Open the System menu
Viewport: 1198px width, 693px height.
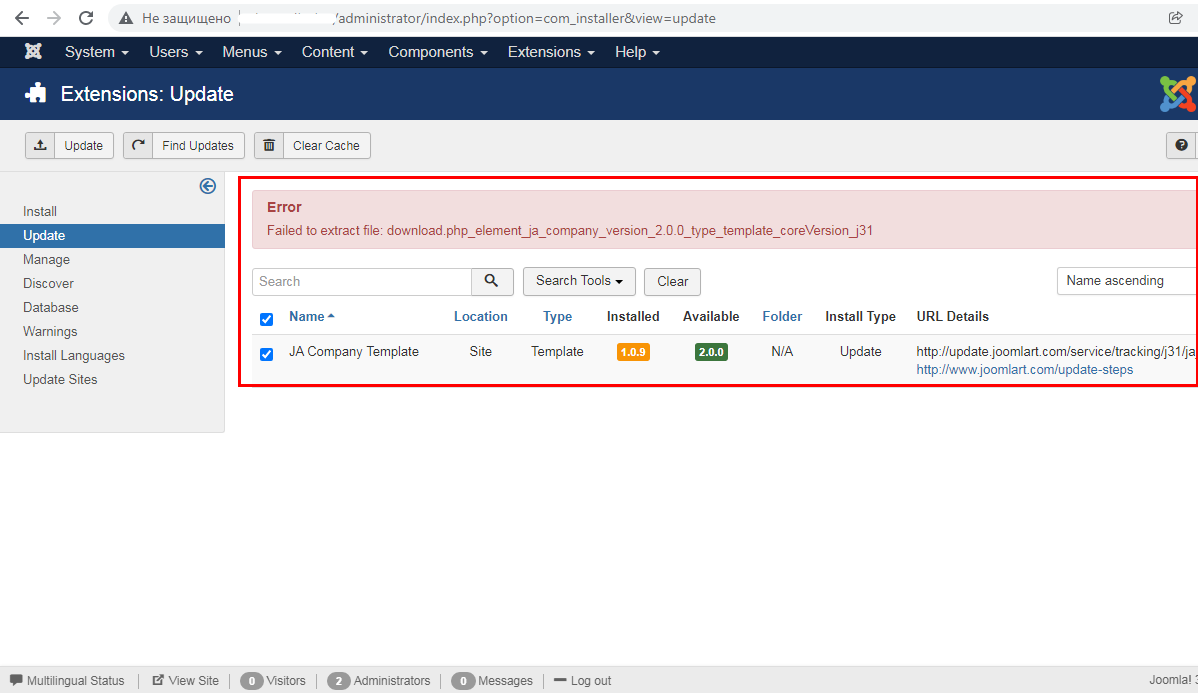96,52
